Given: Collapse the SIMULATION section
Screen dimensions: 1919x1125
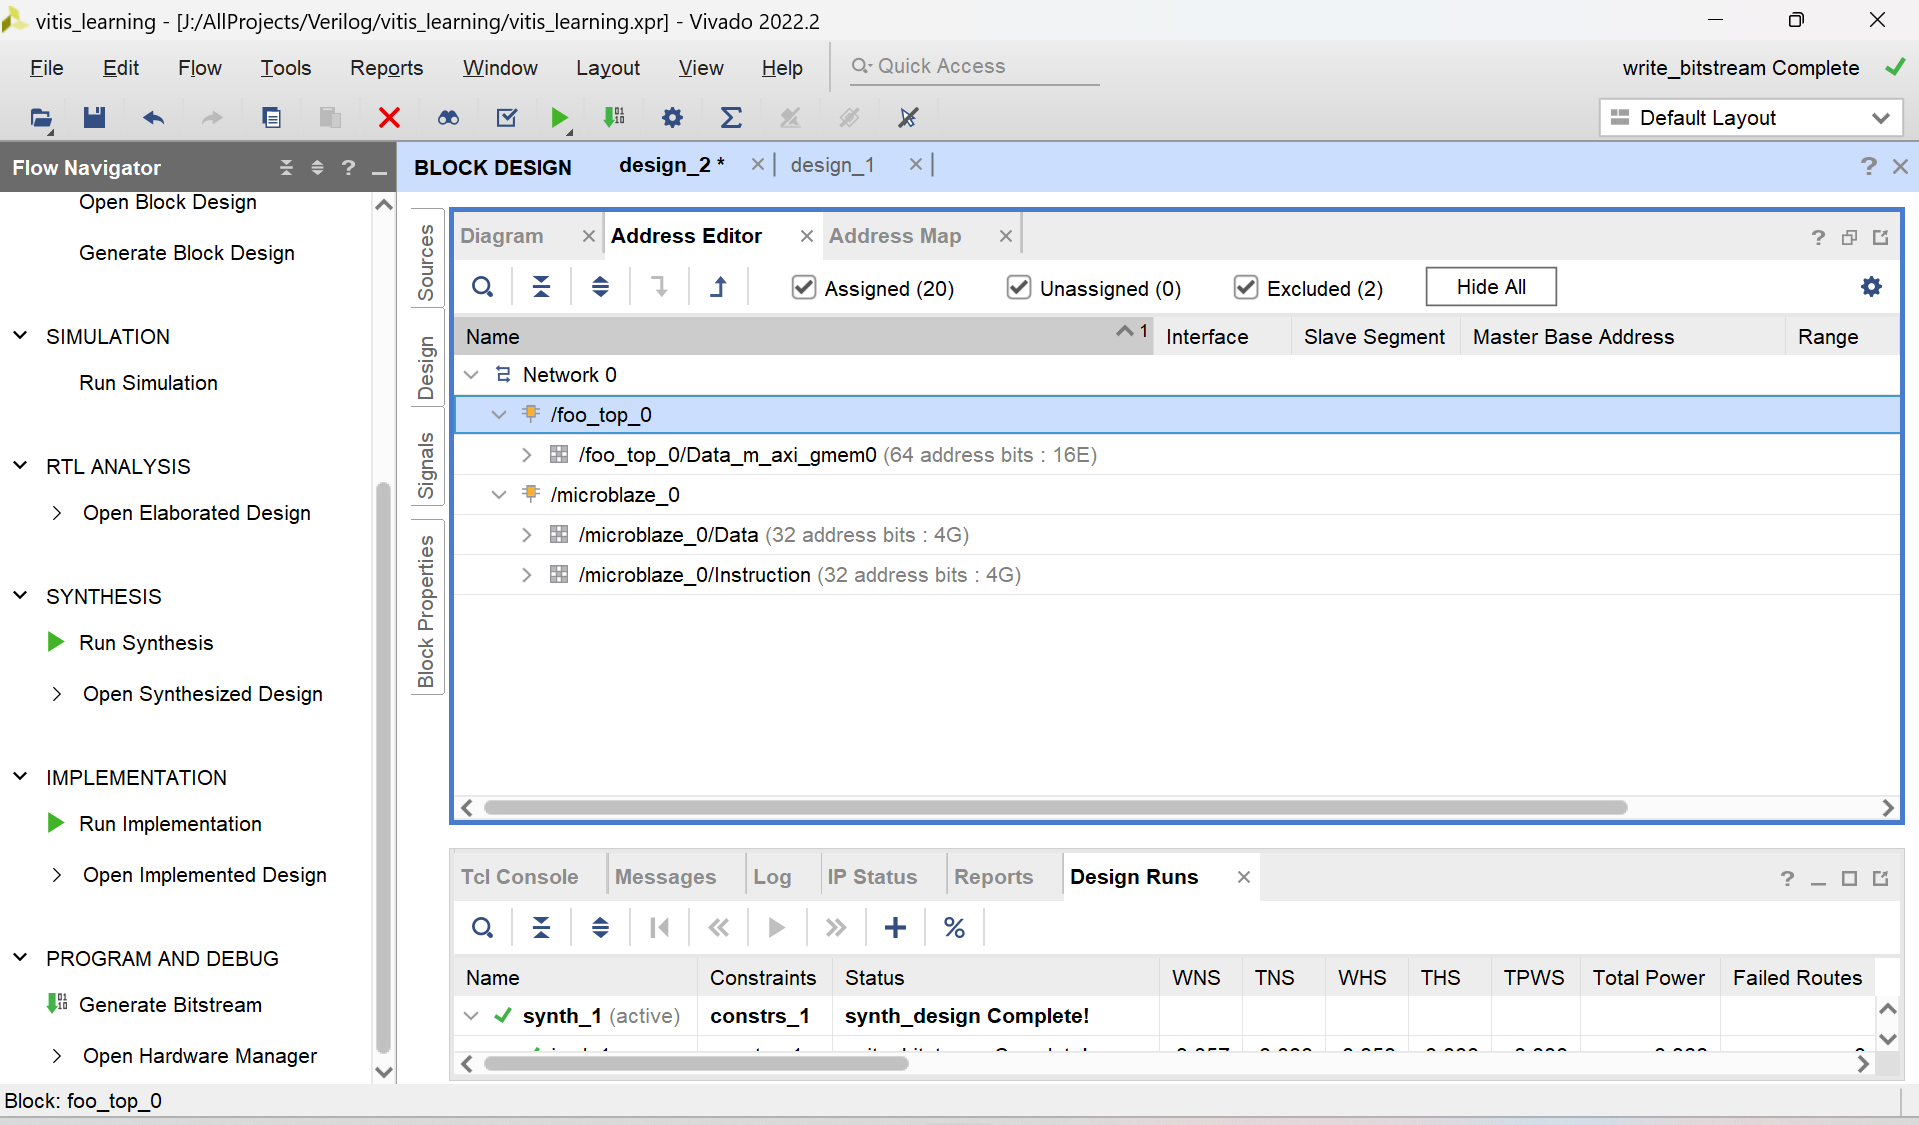Looking at the screenshot, I should pyautogui.click(x=20, y=336).
